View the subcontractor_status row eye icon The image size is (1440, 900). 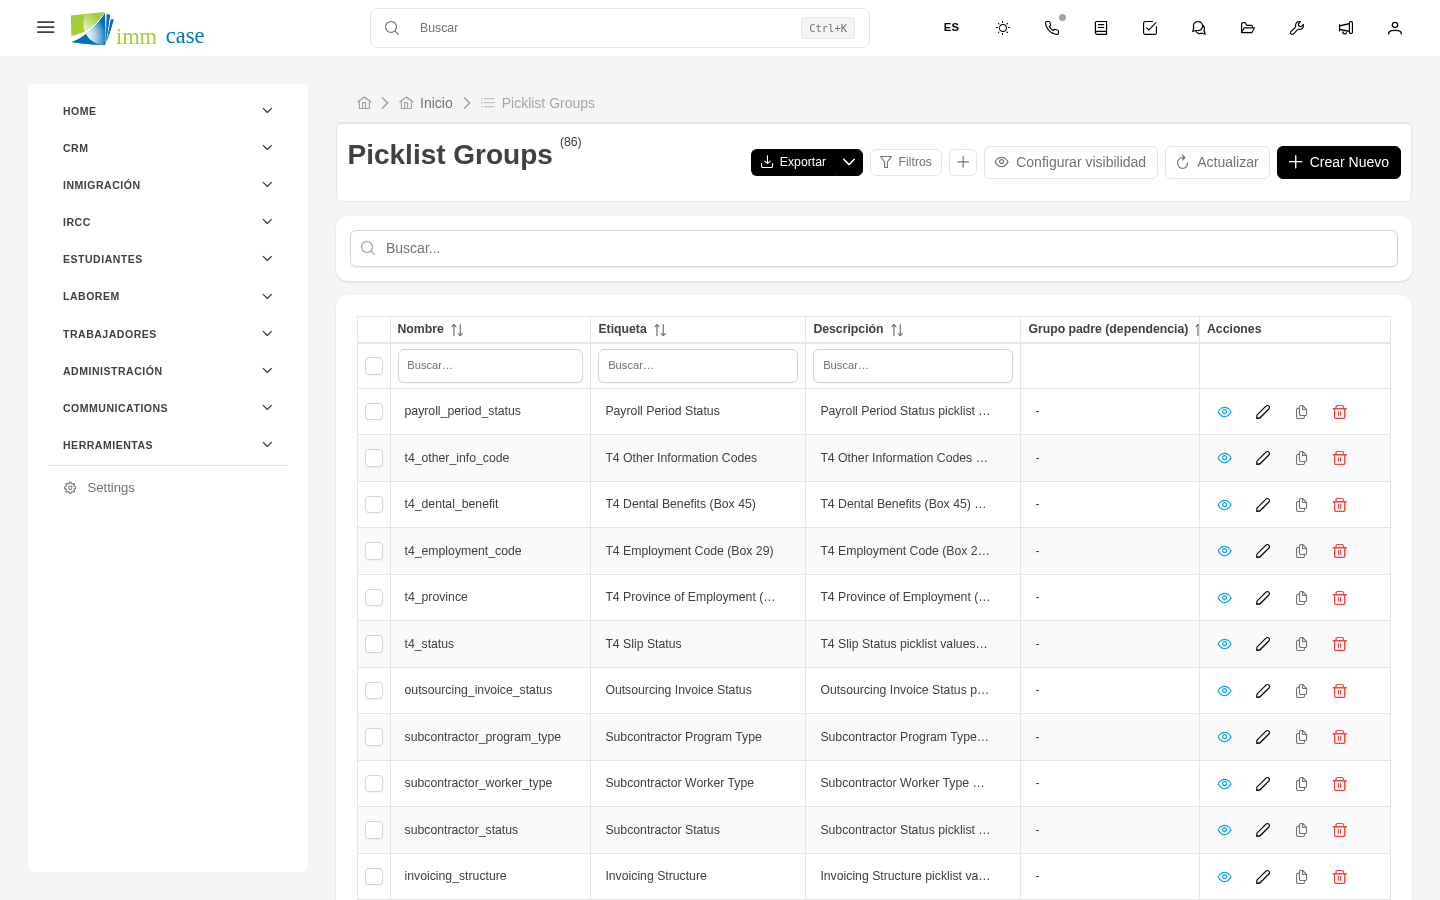click(1224, 830)
